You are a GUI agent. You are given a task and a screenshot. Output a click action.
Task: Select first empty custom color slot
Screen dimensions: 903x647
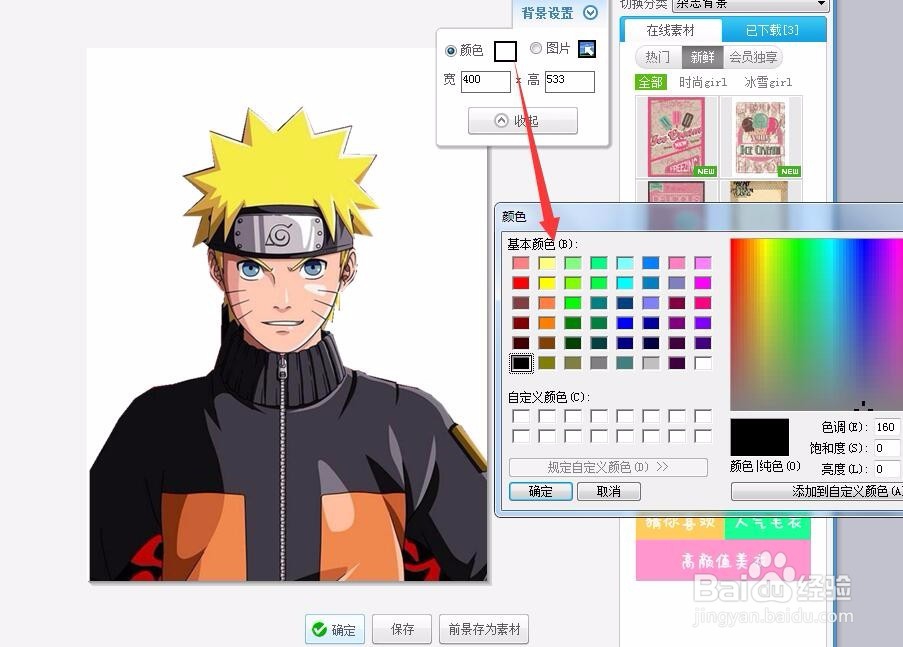coord(521,416)
